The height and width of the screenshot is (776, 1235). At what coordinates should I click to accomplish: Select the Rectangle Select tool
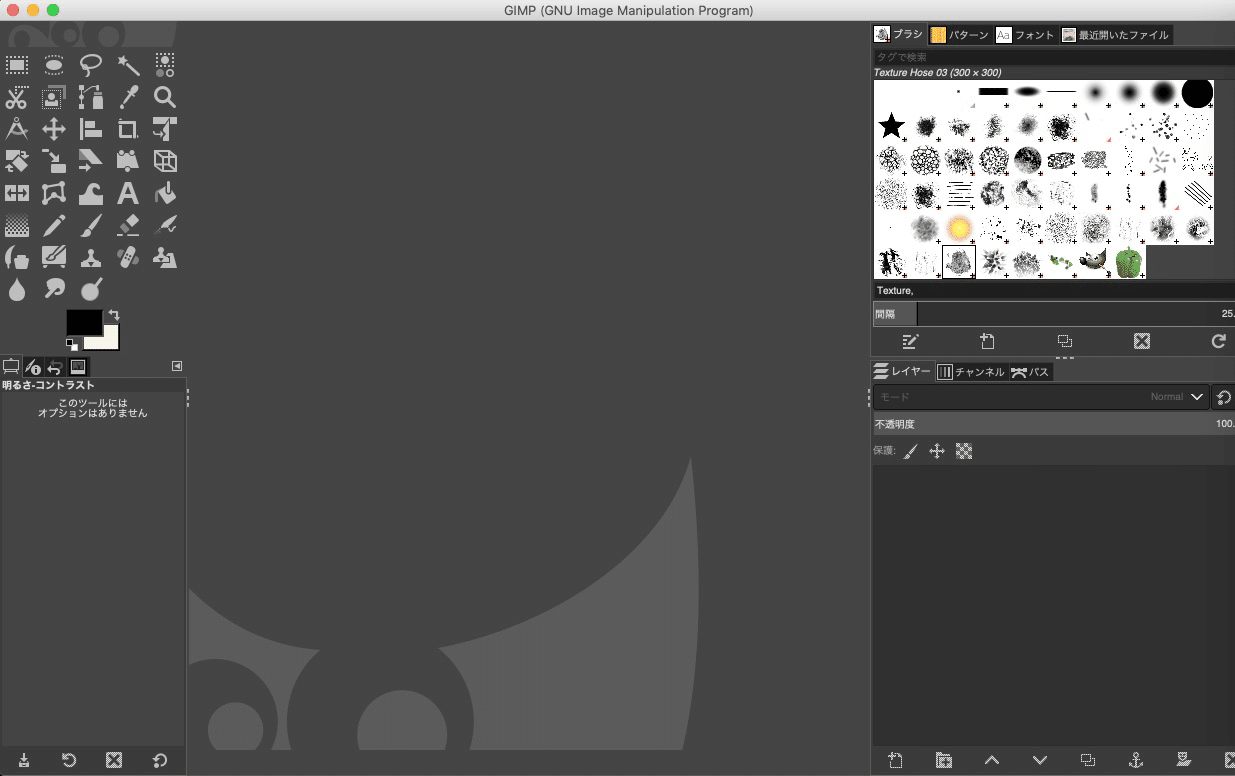point(17,66)
